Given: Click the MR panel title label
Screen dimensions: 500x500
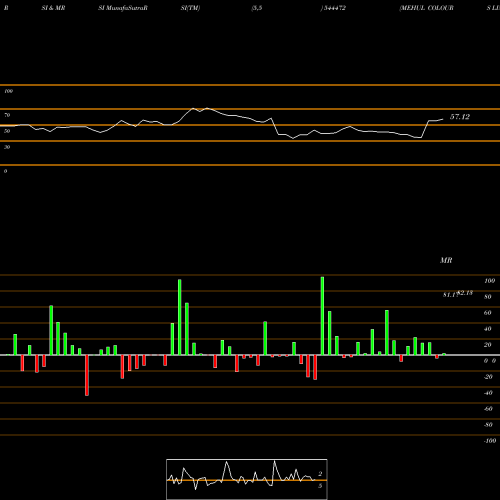Looking at the screenshot, I should click(446, 260).
